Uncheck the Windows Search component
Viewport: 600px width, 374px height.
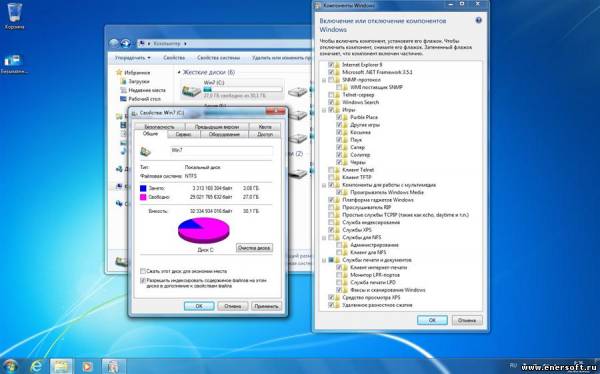click(331, 102)
